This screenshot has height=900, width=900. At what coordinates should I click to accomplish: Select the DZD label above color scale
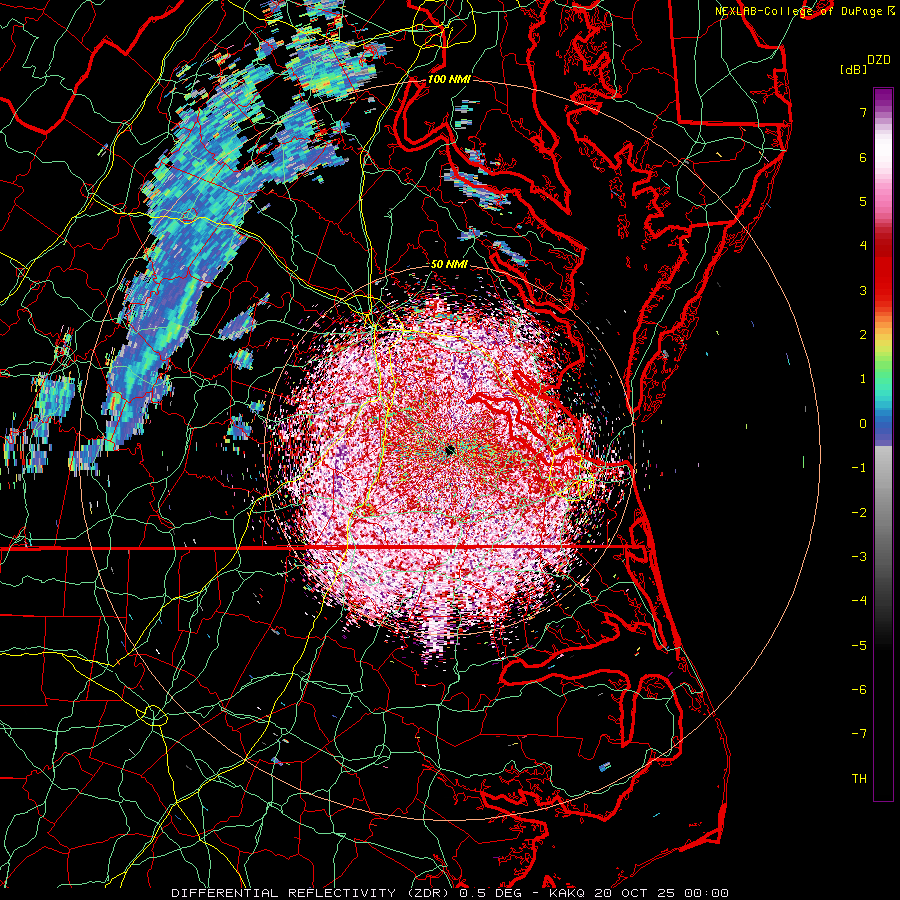pyautogui.click(x=878, y=60)
